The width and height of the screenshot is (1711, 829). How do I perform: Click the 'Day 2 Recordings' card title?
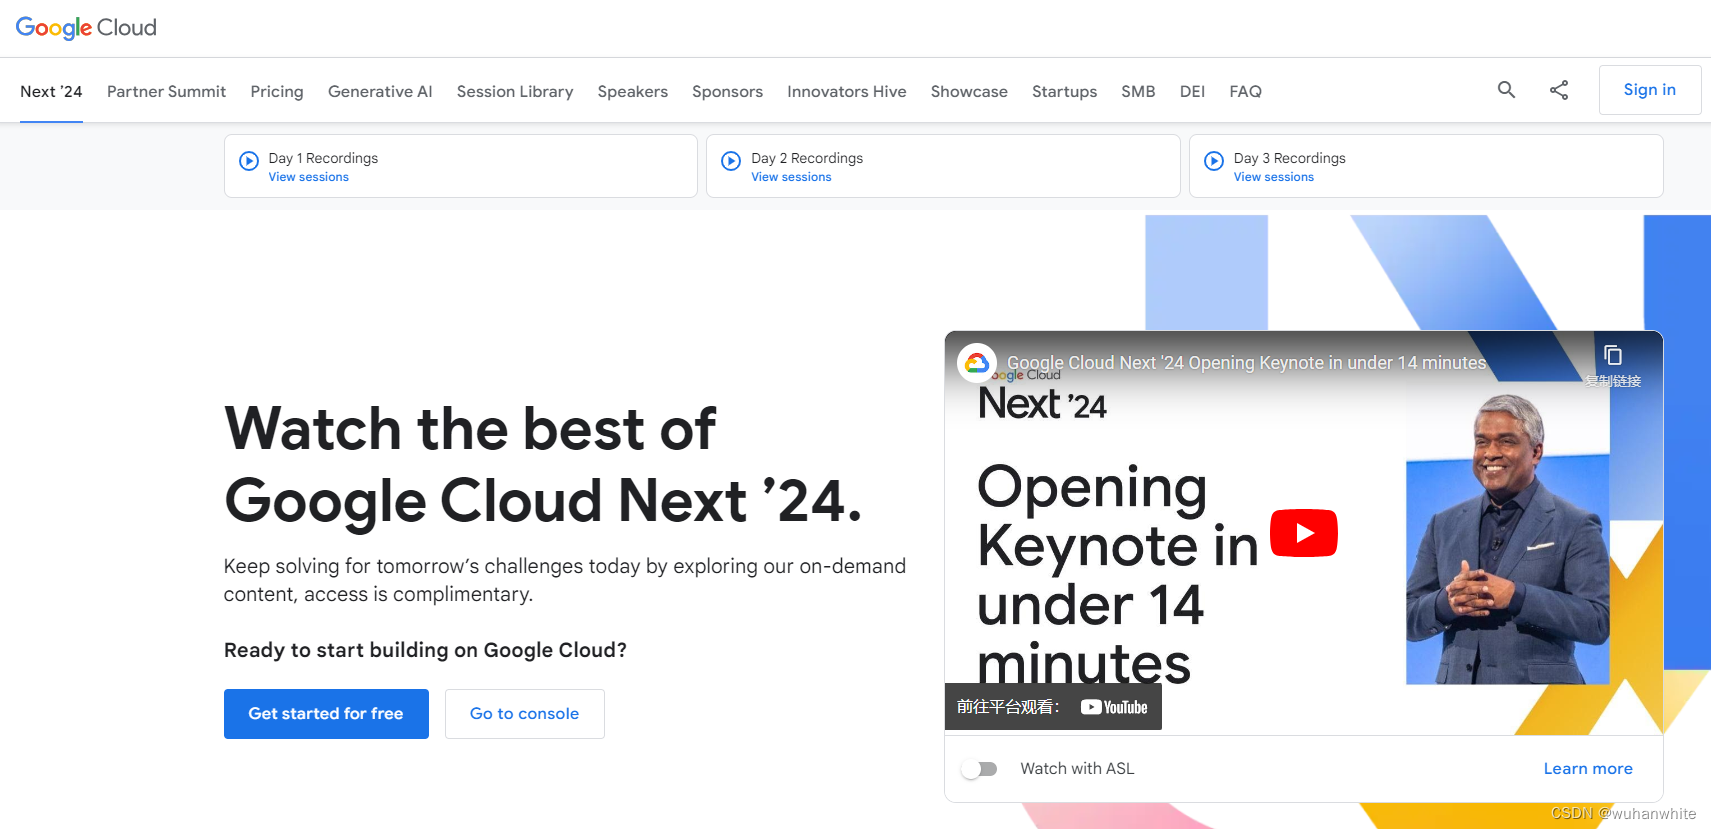tap(807, 158)
